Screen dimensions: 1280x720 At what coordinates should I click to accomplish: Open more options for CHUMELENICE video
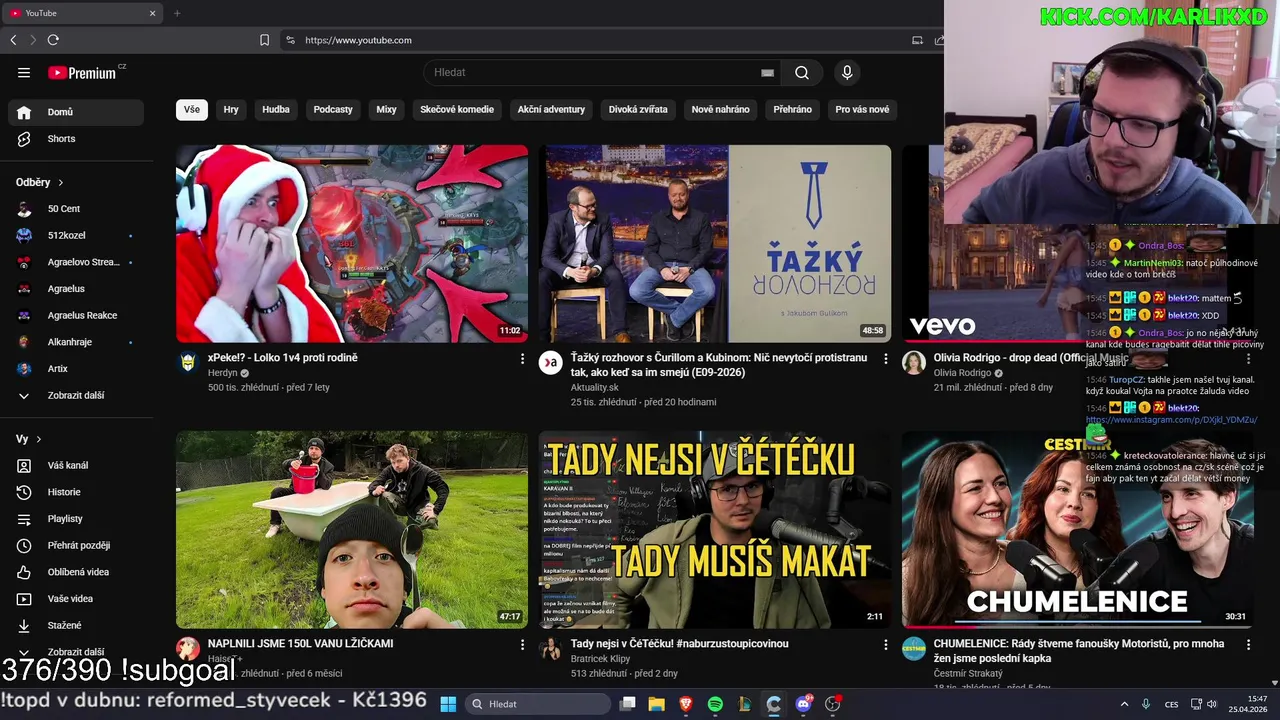click(1248, 645)
